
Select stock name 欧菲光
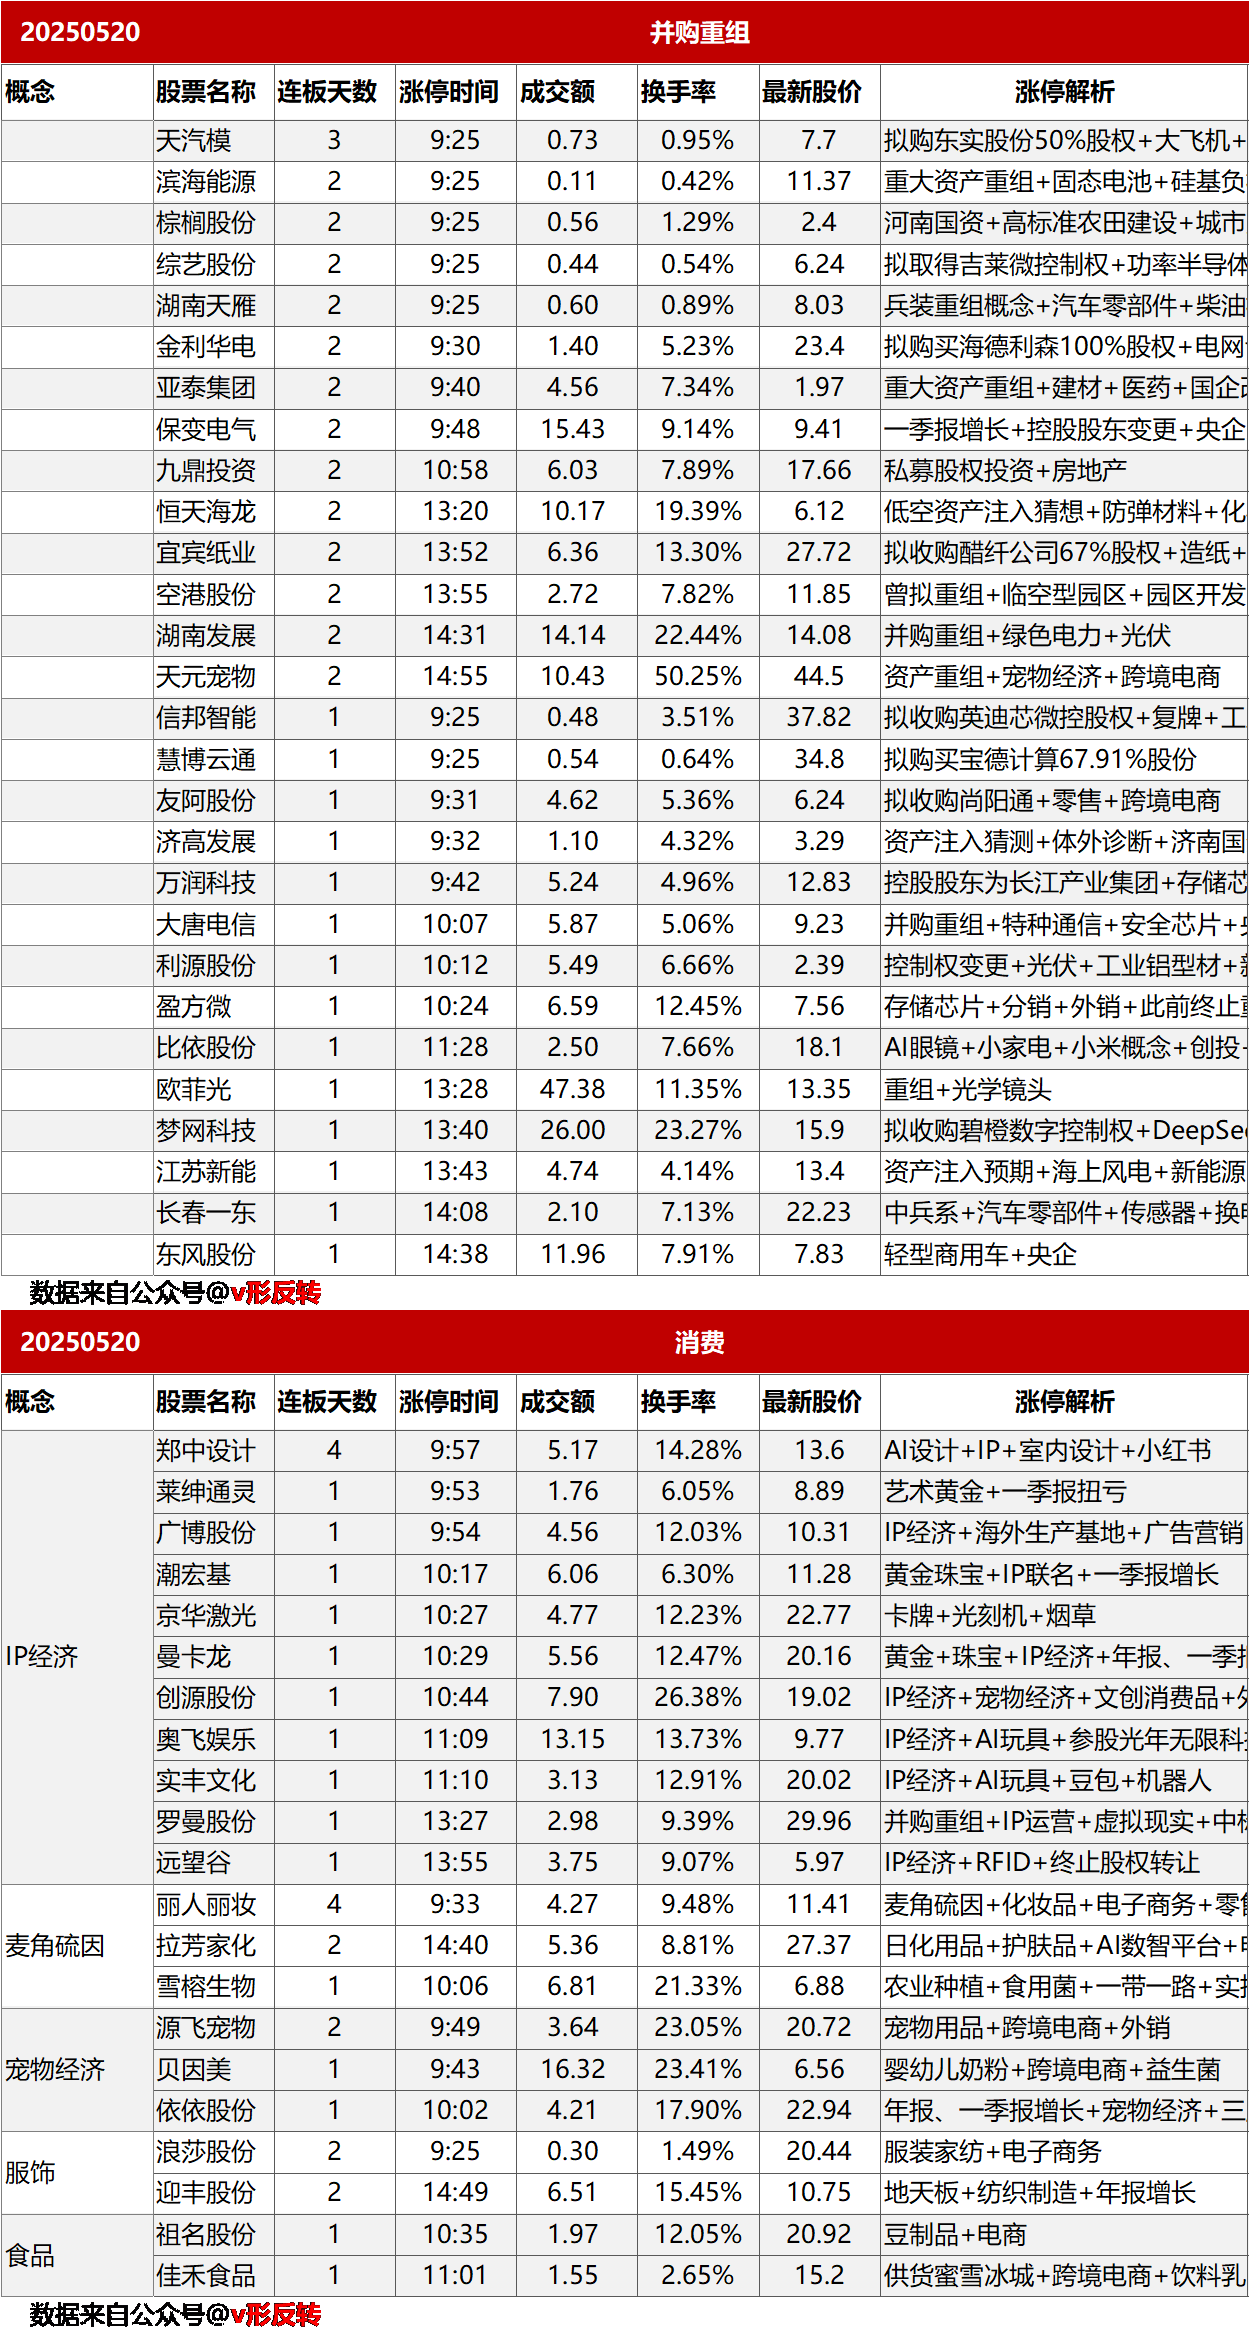click(193, 1089)
